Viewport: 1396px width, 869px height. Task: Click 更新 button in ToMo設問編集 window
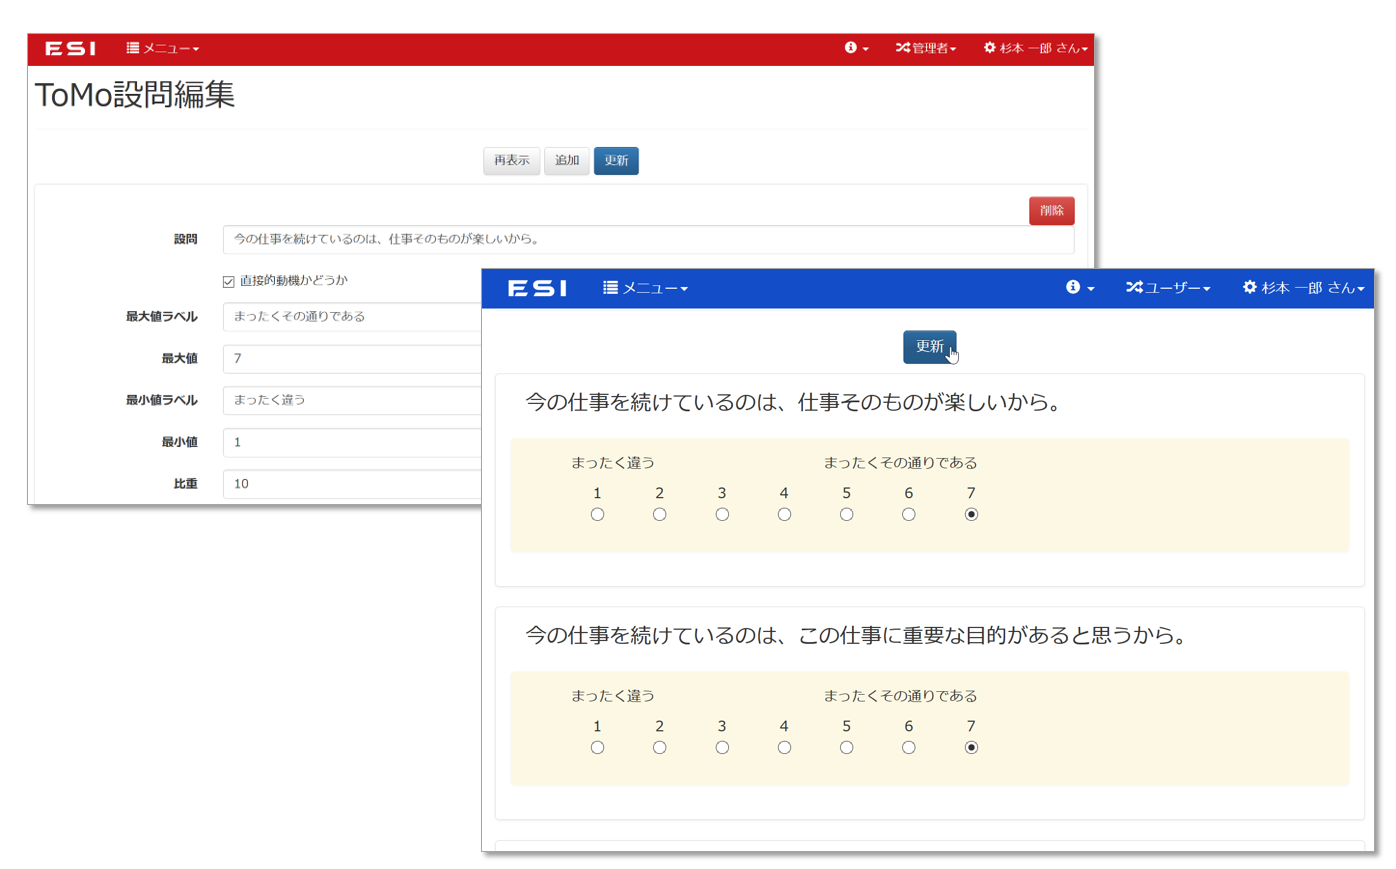(x=616, y=161)
